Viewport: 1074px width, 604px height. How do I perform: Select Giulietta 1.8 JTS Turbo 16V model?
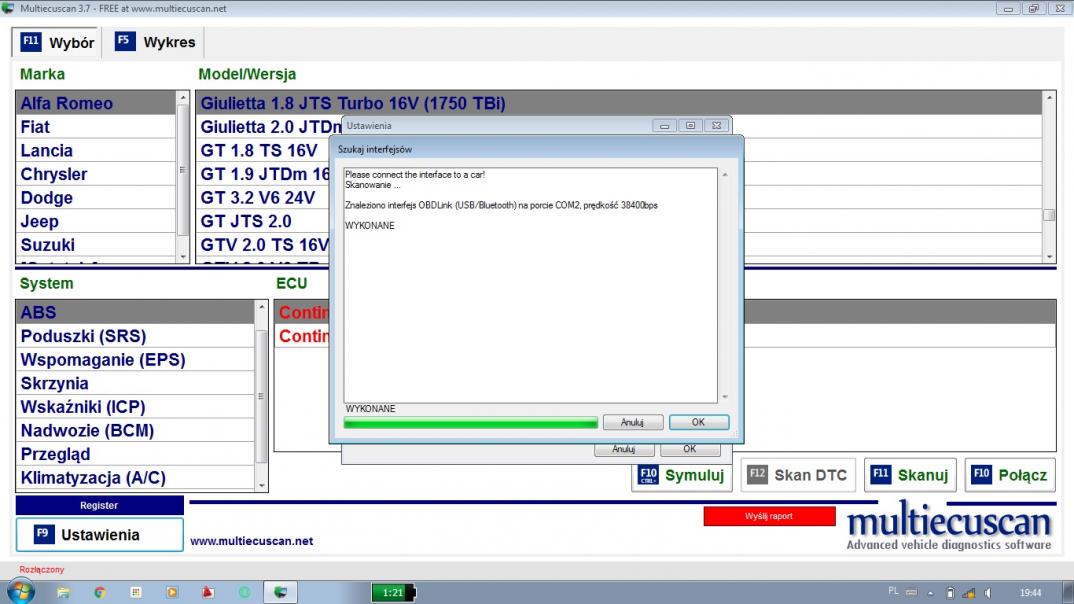(x=619, y=103)
